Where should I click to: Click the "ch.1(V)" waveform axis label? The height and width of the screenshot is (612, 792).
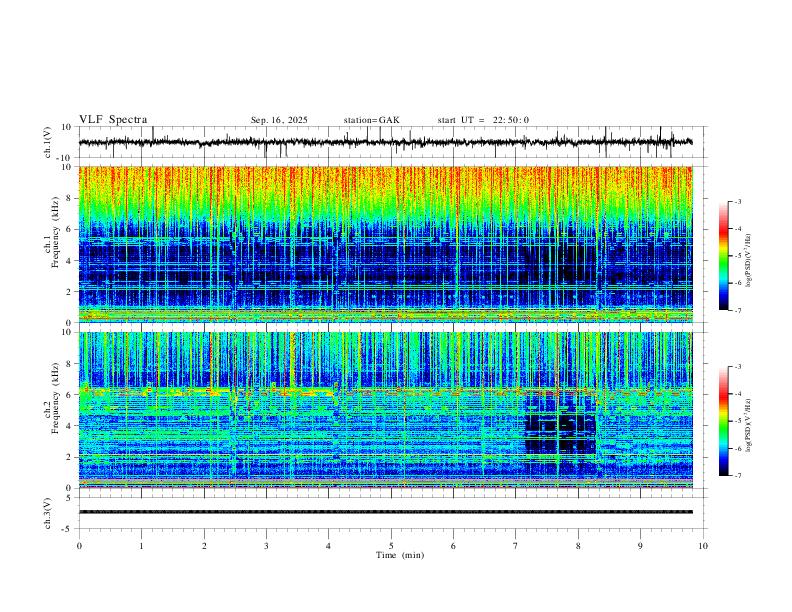(48, 142)
